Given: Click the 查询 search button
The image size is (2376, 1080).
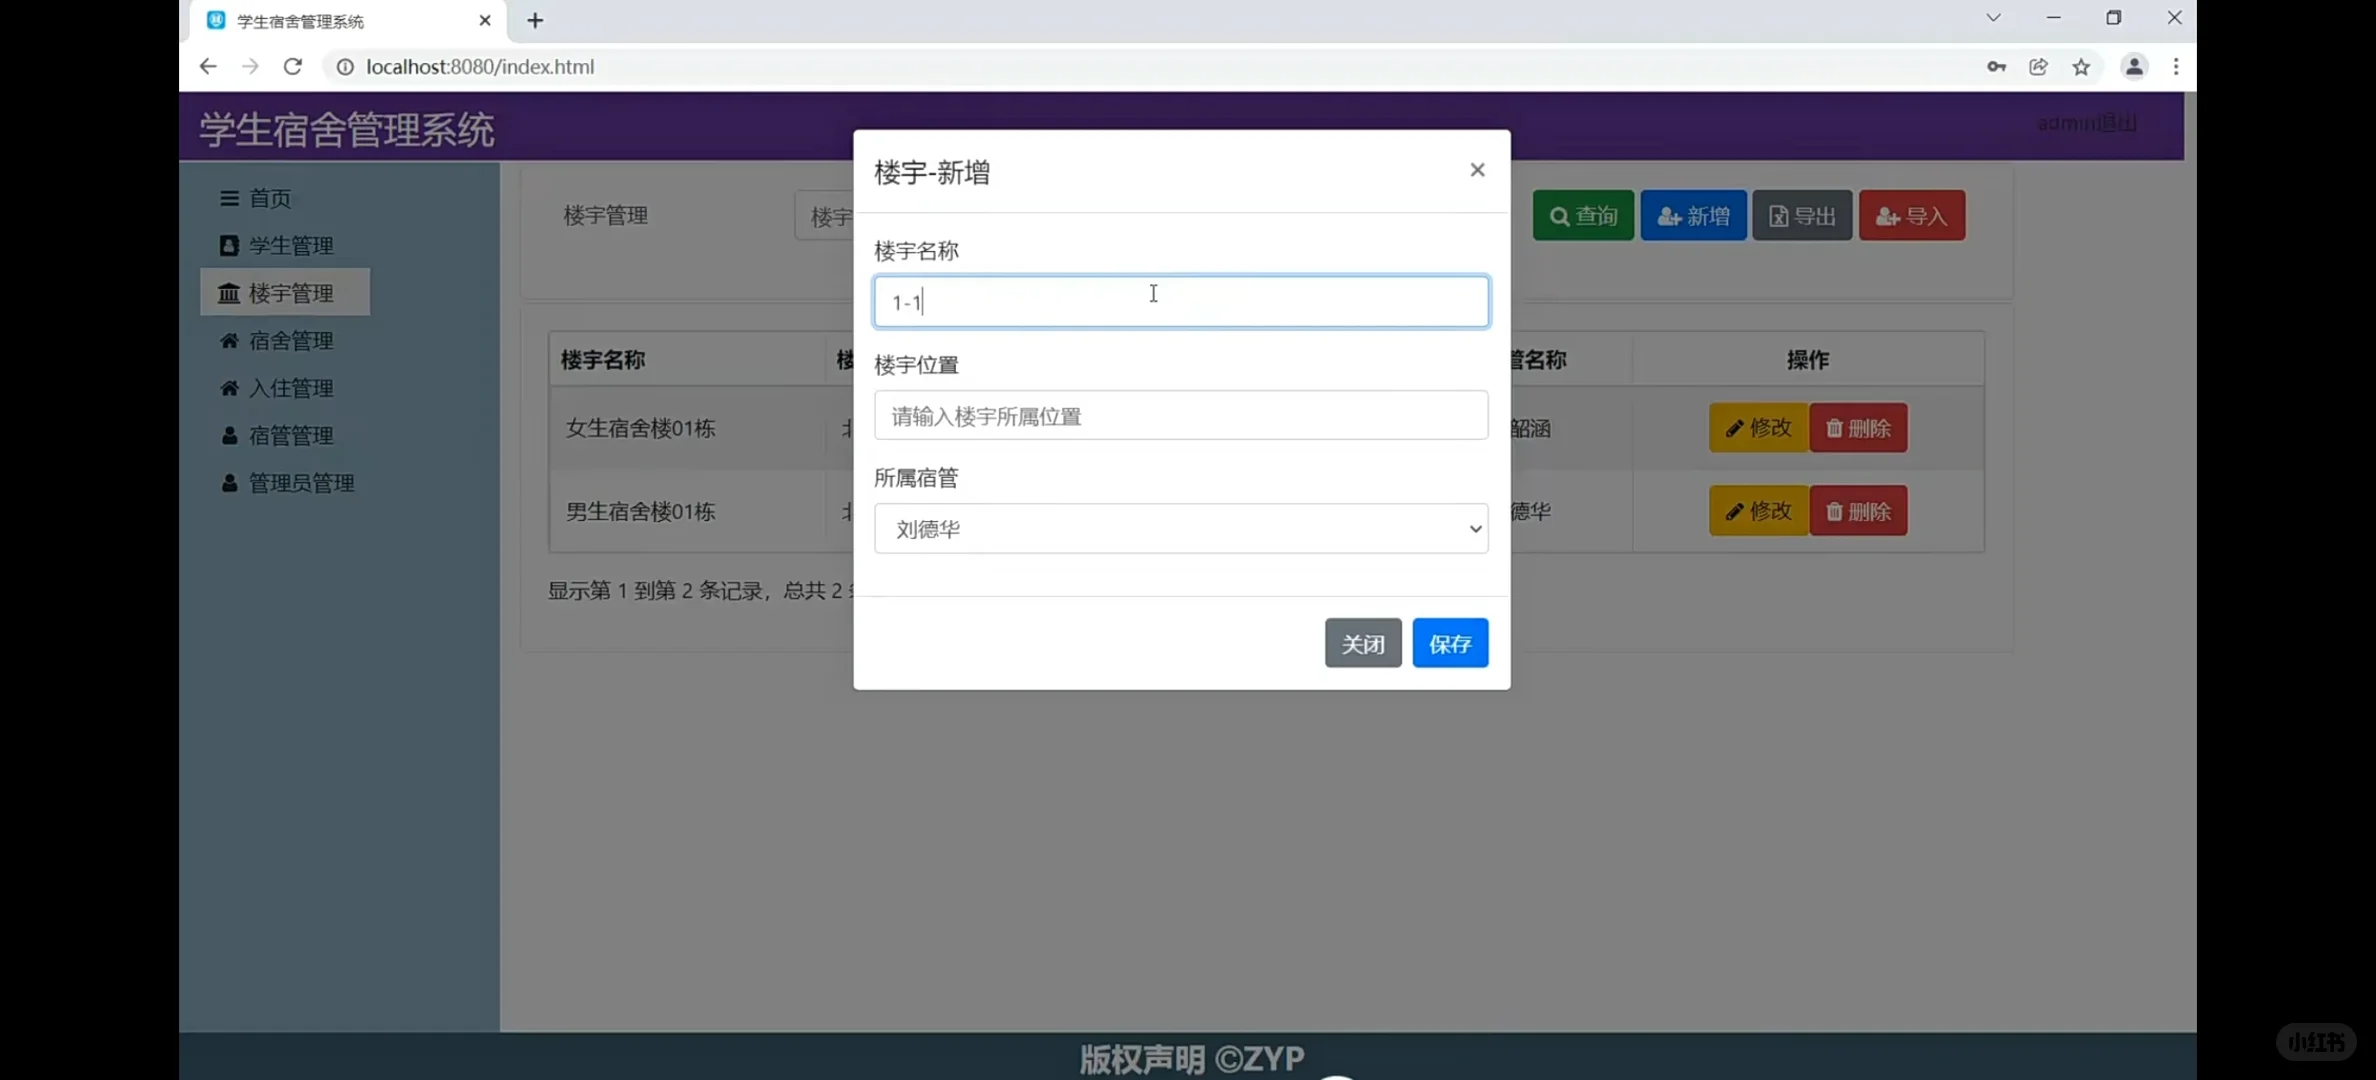Looking at the screenshot, I should [1582, 215].
